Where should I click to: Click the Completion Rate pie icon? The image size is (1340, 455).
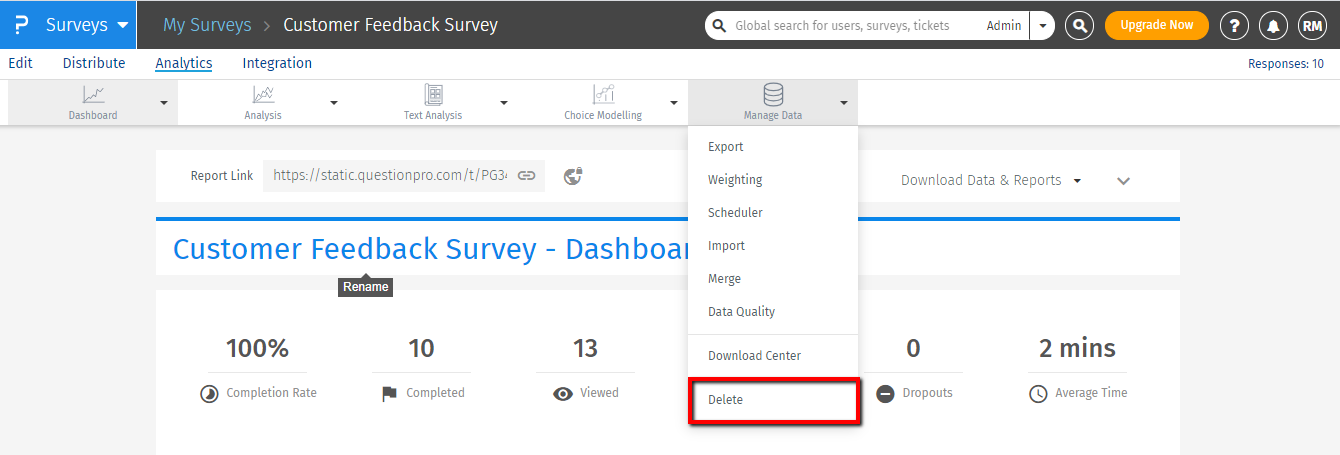tap(209, 394)
